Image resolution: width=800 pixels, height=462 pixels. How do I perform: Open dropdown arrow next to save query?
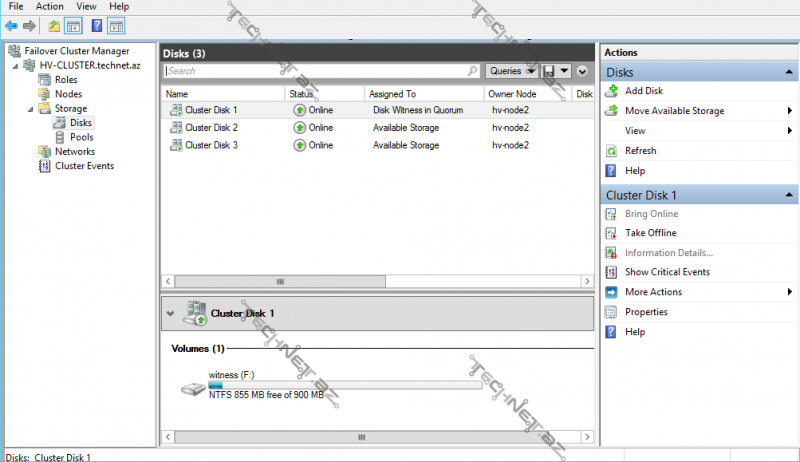(564, 71)
